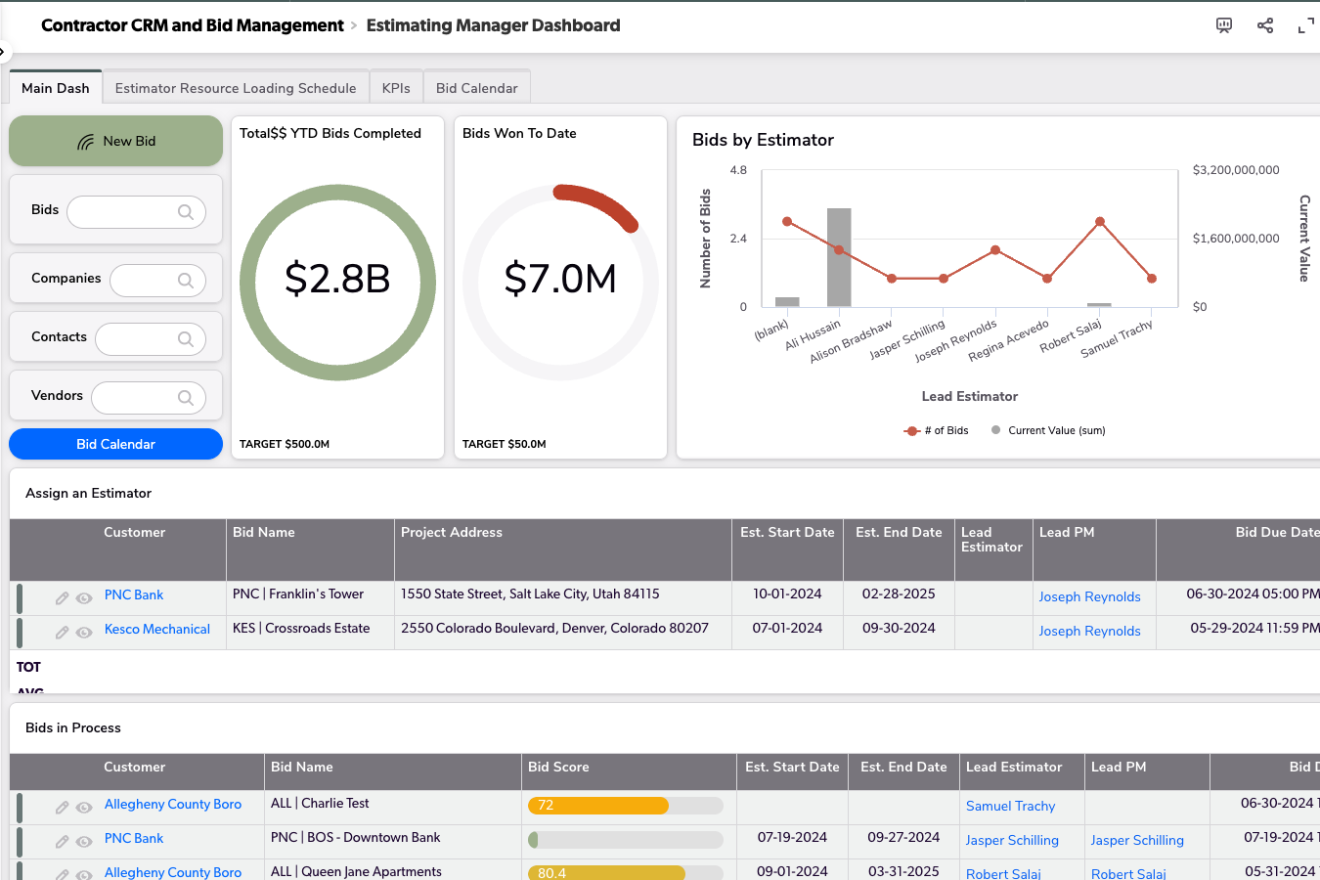
Task: View Kesco Mechanical row using eye icon
Action: 84,632
